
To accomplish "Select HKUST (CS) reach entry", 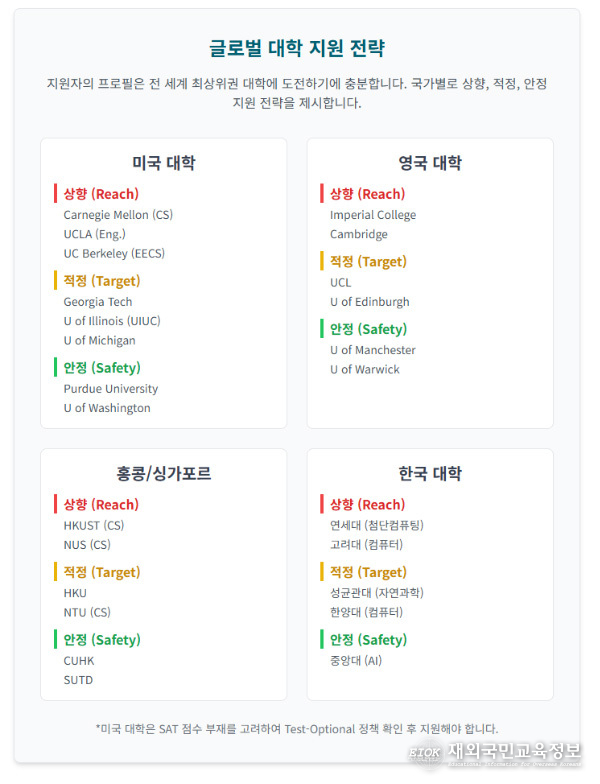I will (94, 526).
